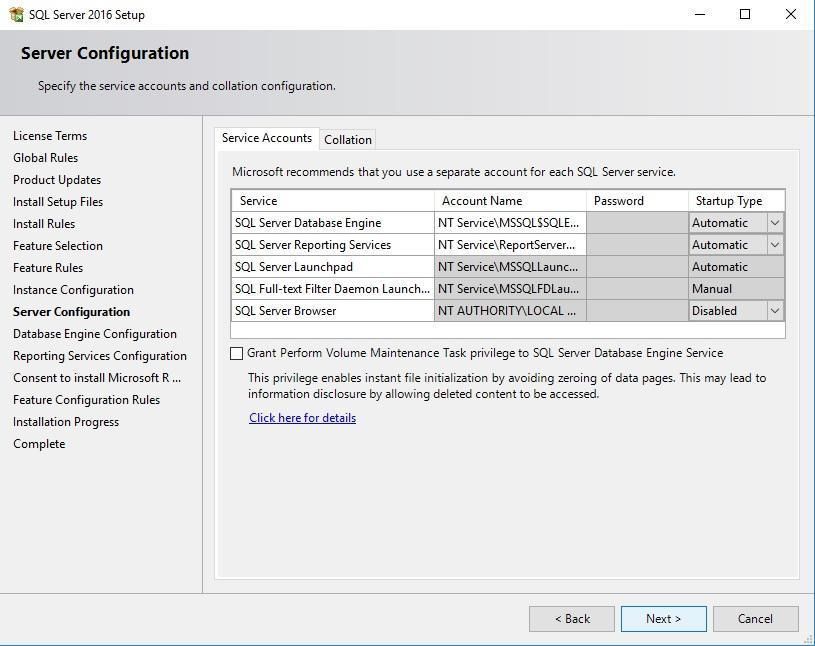Select the Service Accounts tab
The image size is (815, 646).
pyautogui.click(x=267, y=138)
